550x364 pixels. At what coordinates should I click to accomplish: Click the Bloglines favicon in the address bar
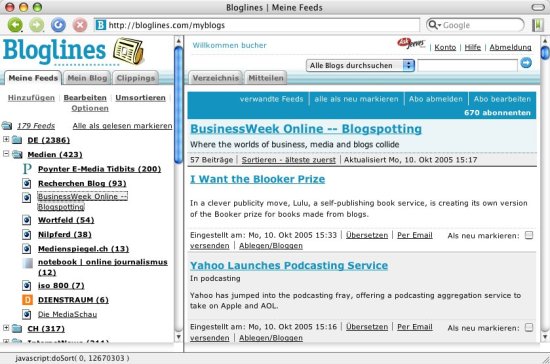coord(101,25)
